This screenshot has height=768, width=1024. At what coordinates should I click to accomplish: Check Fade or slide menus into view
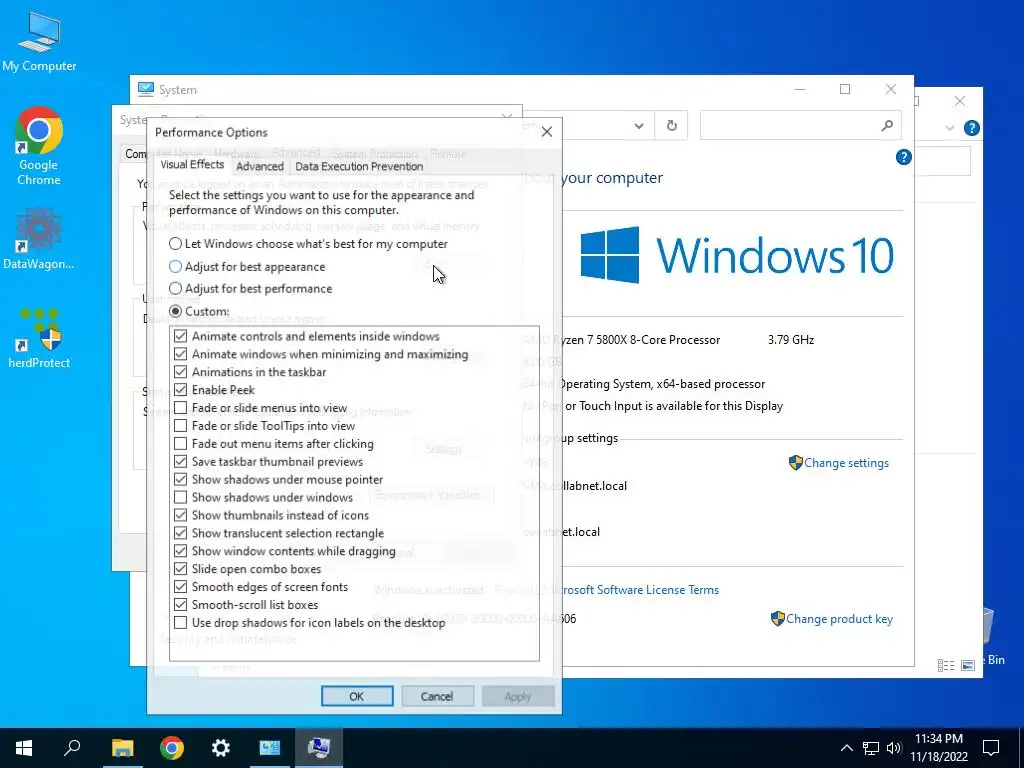tap(181, 408)
